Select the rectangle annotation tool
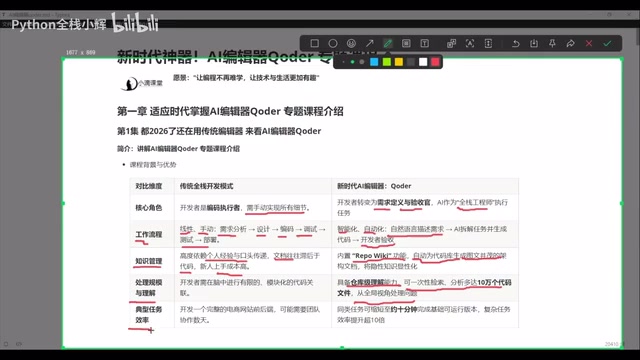The width and height of the screenshot is (640, 360). (x=315, y=43)
